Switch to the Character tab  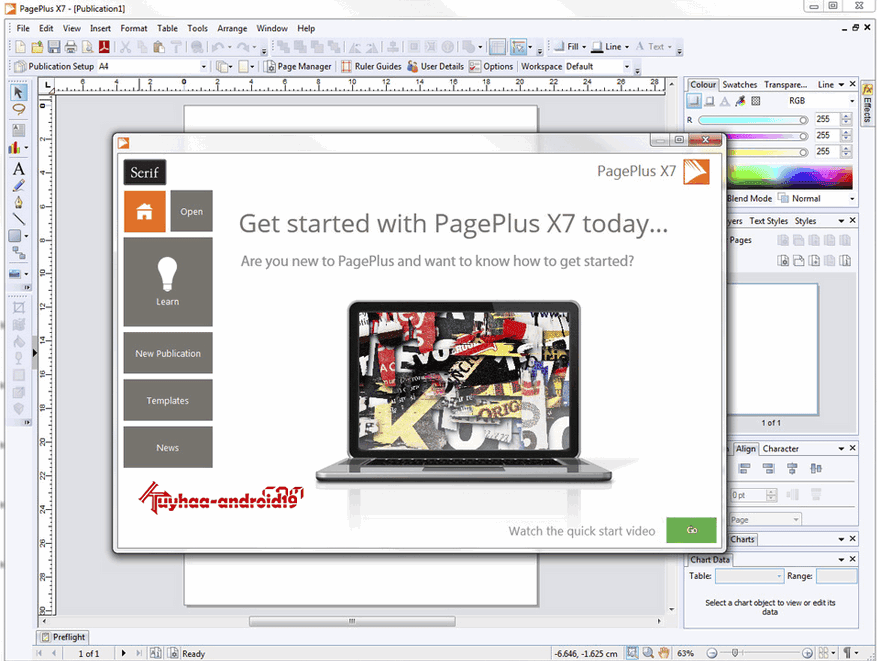780,449
